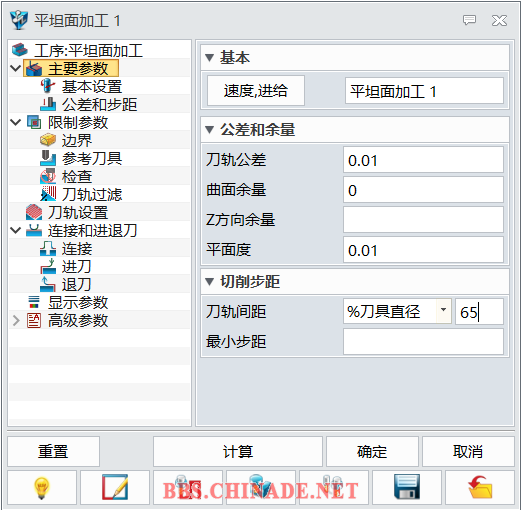Click the 进刀 lead-in icon
Image resolution: width=522 pixels, height=510 pixels.
click(x=48, y=266)
